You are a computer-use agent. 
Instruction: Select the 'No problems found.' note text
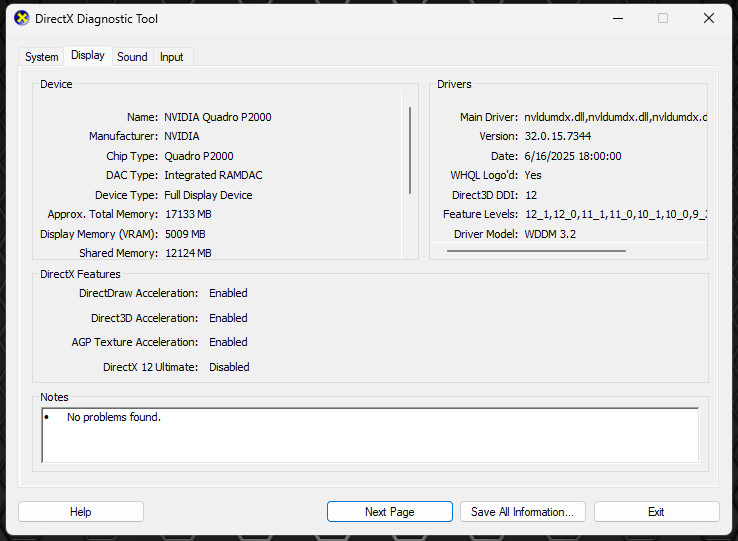click(x=113, y=417)
